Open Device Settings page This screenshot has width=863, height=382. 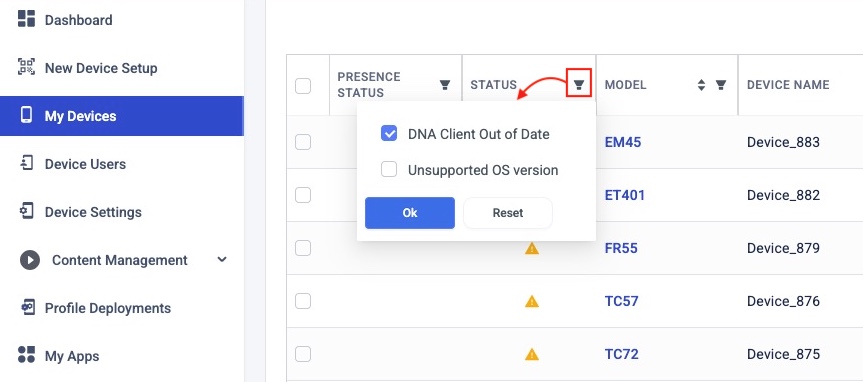click(93, 212)
